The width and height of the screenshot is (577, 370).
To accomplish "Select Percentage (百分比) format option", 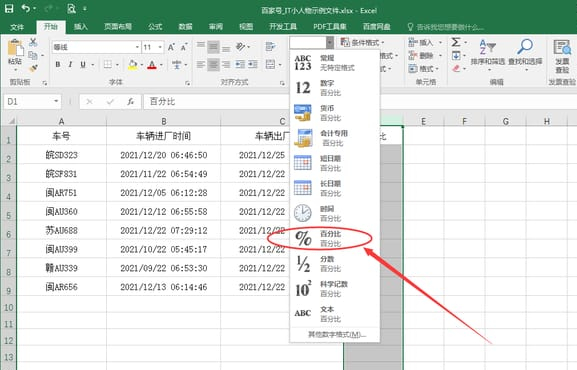I will (x=334, y=238).
